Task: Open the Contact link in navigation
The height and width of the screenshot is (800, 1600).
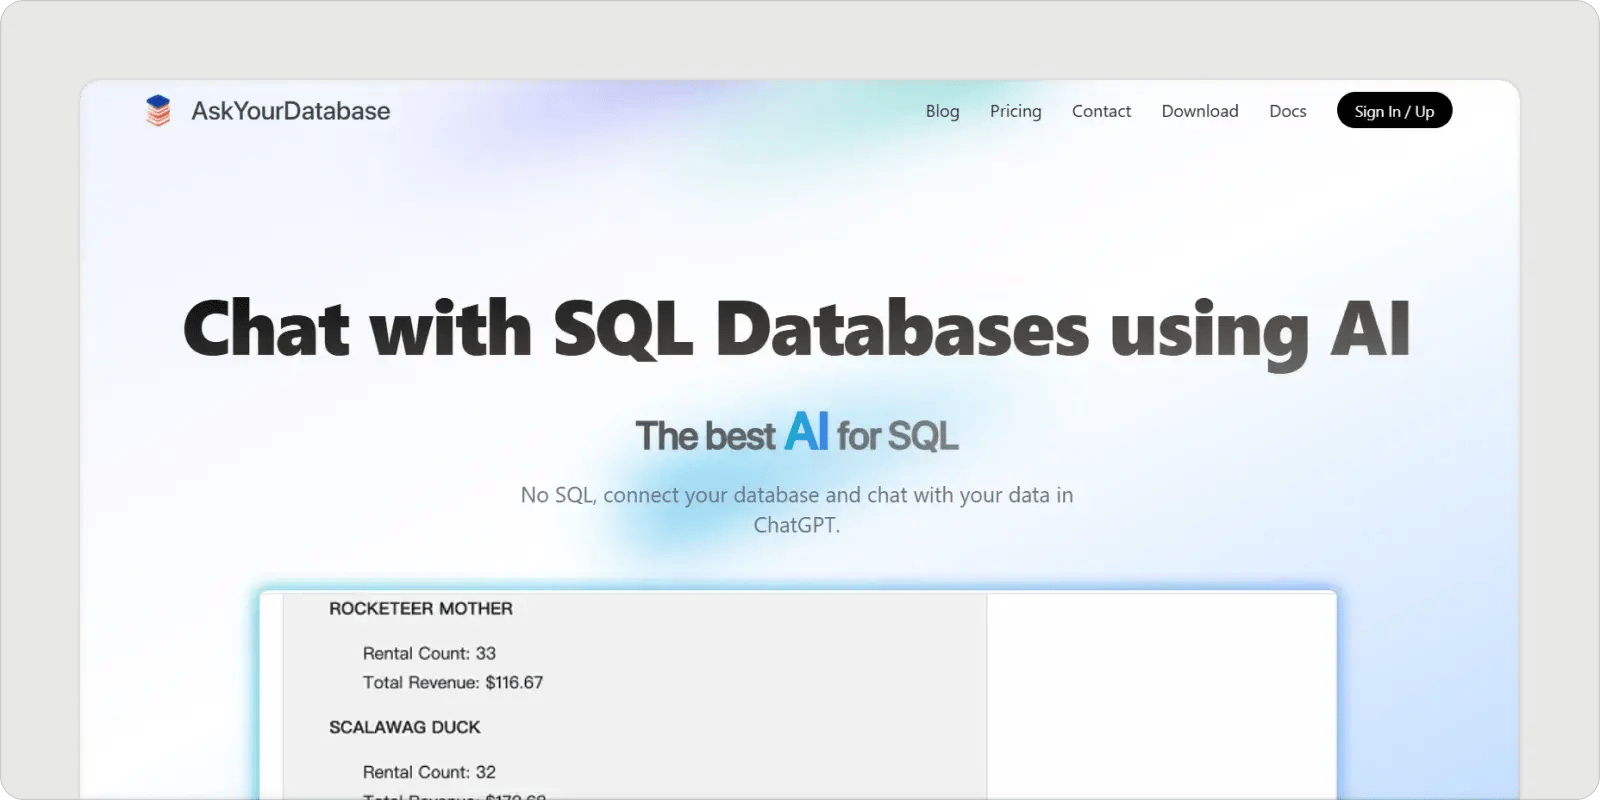Action: pos(1101,111)
